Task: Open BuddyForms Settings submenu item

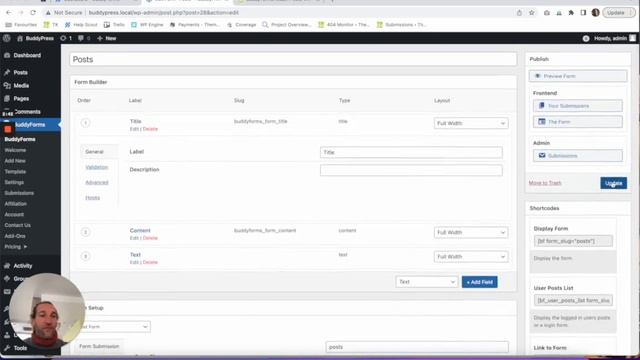Action: click(x=14, y=182)
